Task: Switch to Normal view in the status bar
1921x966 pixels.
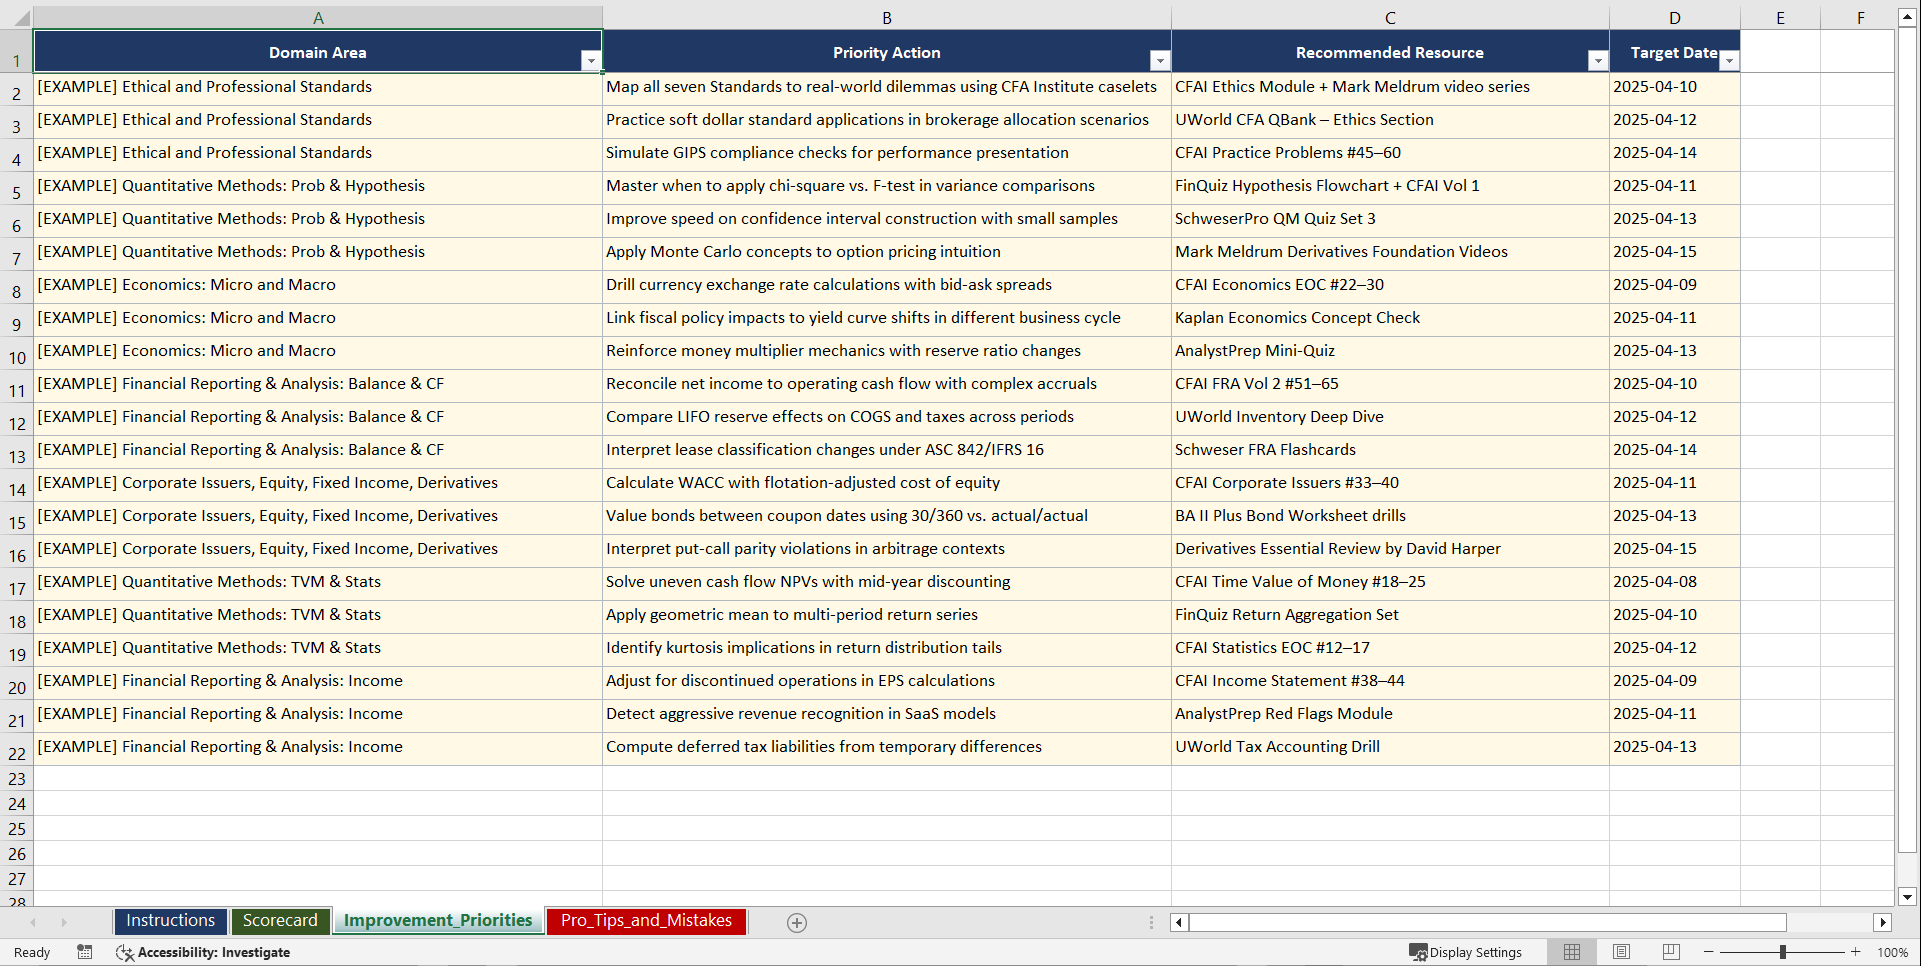Action: pyautogui.click(x=1571, y=952)
